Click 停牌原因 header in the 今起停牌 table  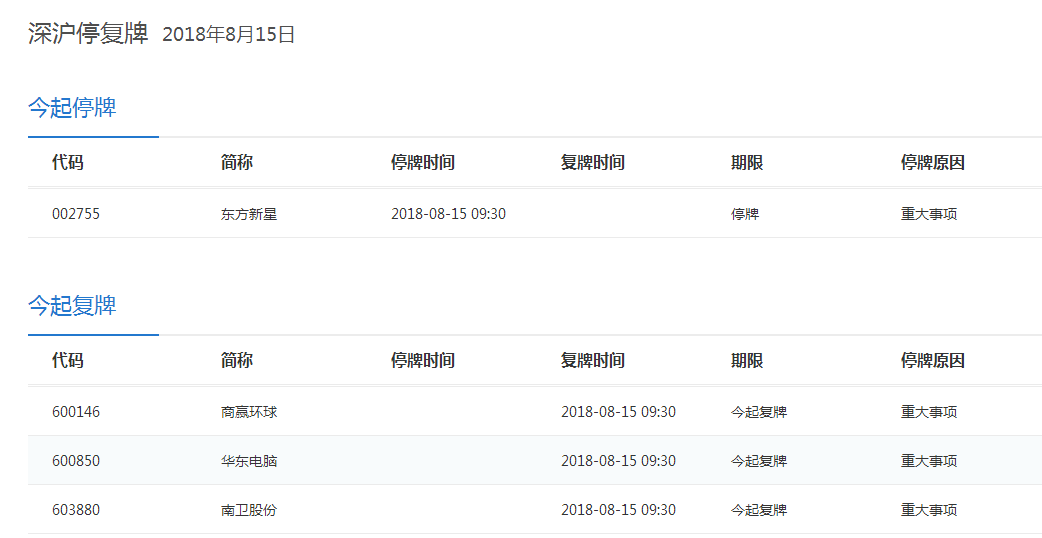tap(933, 163)
